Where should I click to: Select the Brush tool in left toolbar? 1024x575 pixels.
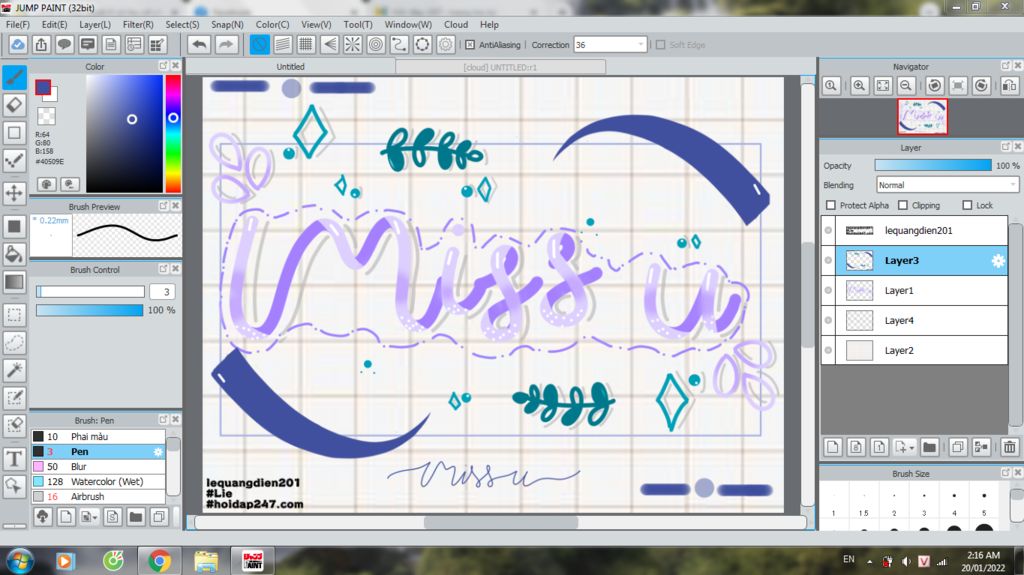click(14, 78)
